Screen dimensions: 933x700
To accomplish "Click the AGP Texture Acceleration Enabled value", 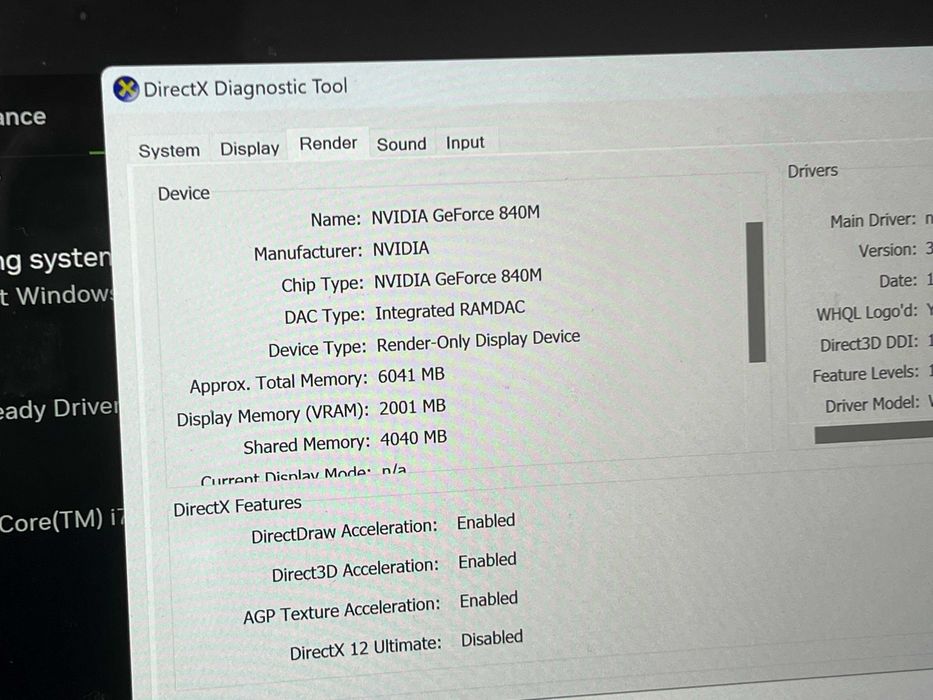I will pyautogui.click(x=489, y=599).
